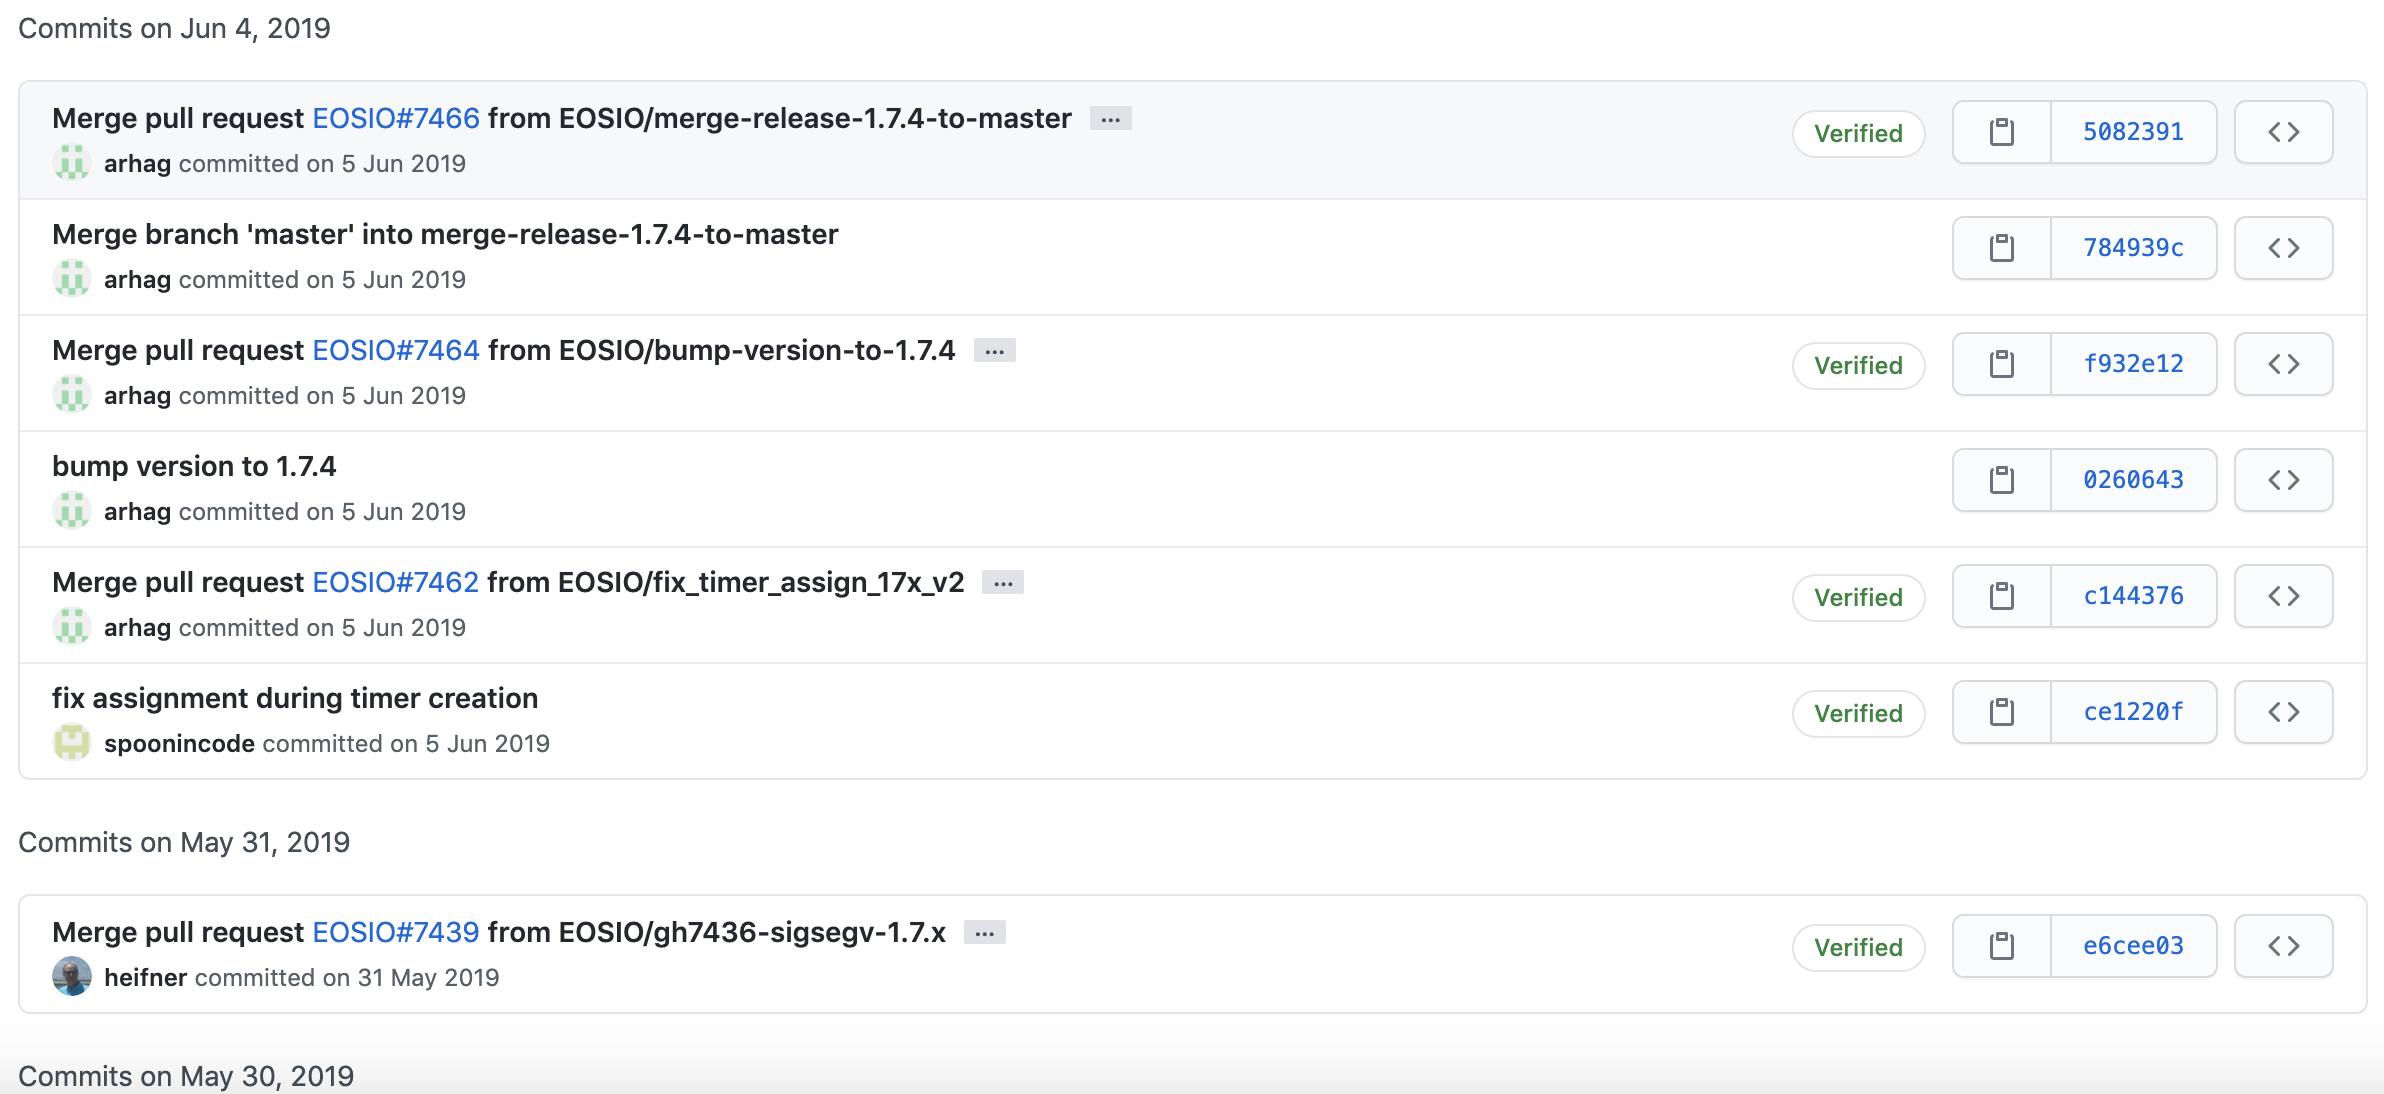Expand description of EOSIO#7466 merge commit
The width and height of the screenshot is (2384, 1094).
(1110, 119)
